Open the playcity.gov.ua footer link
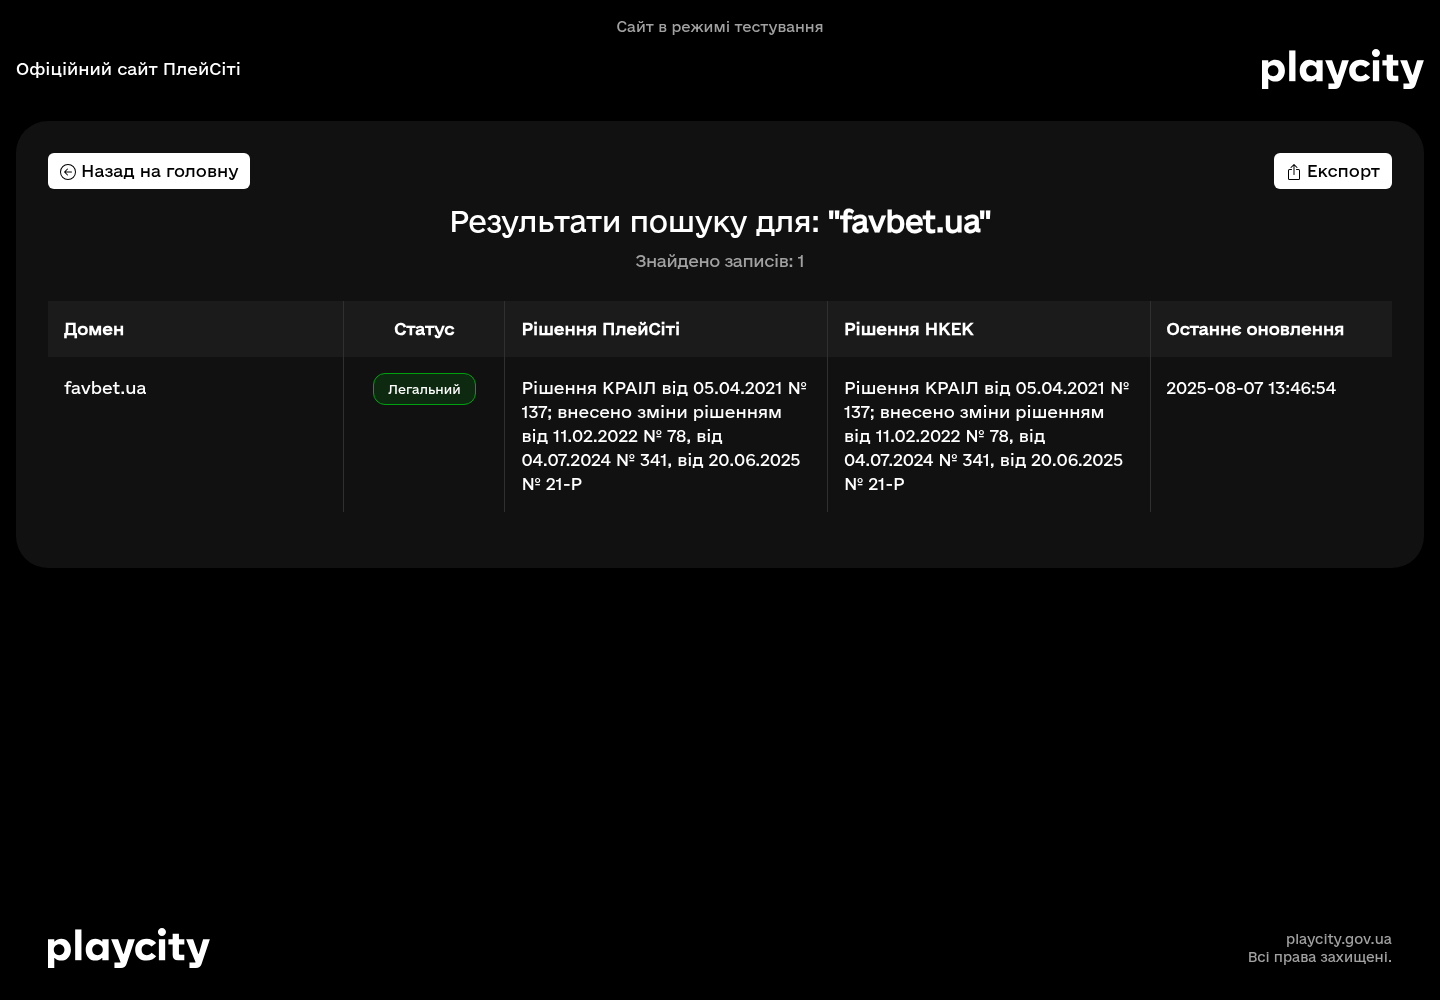 coord(1338,939)
